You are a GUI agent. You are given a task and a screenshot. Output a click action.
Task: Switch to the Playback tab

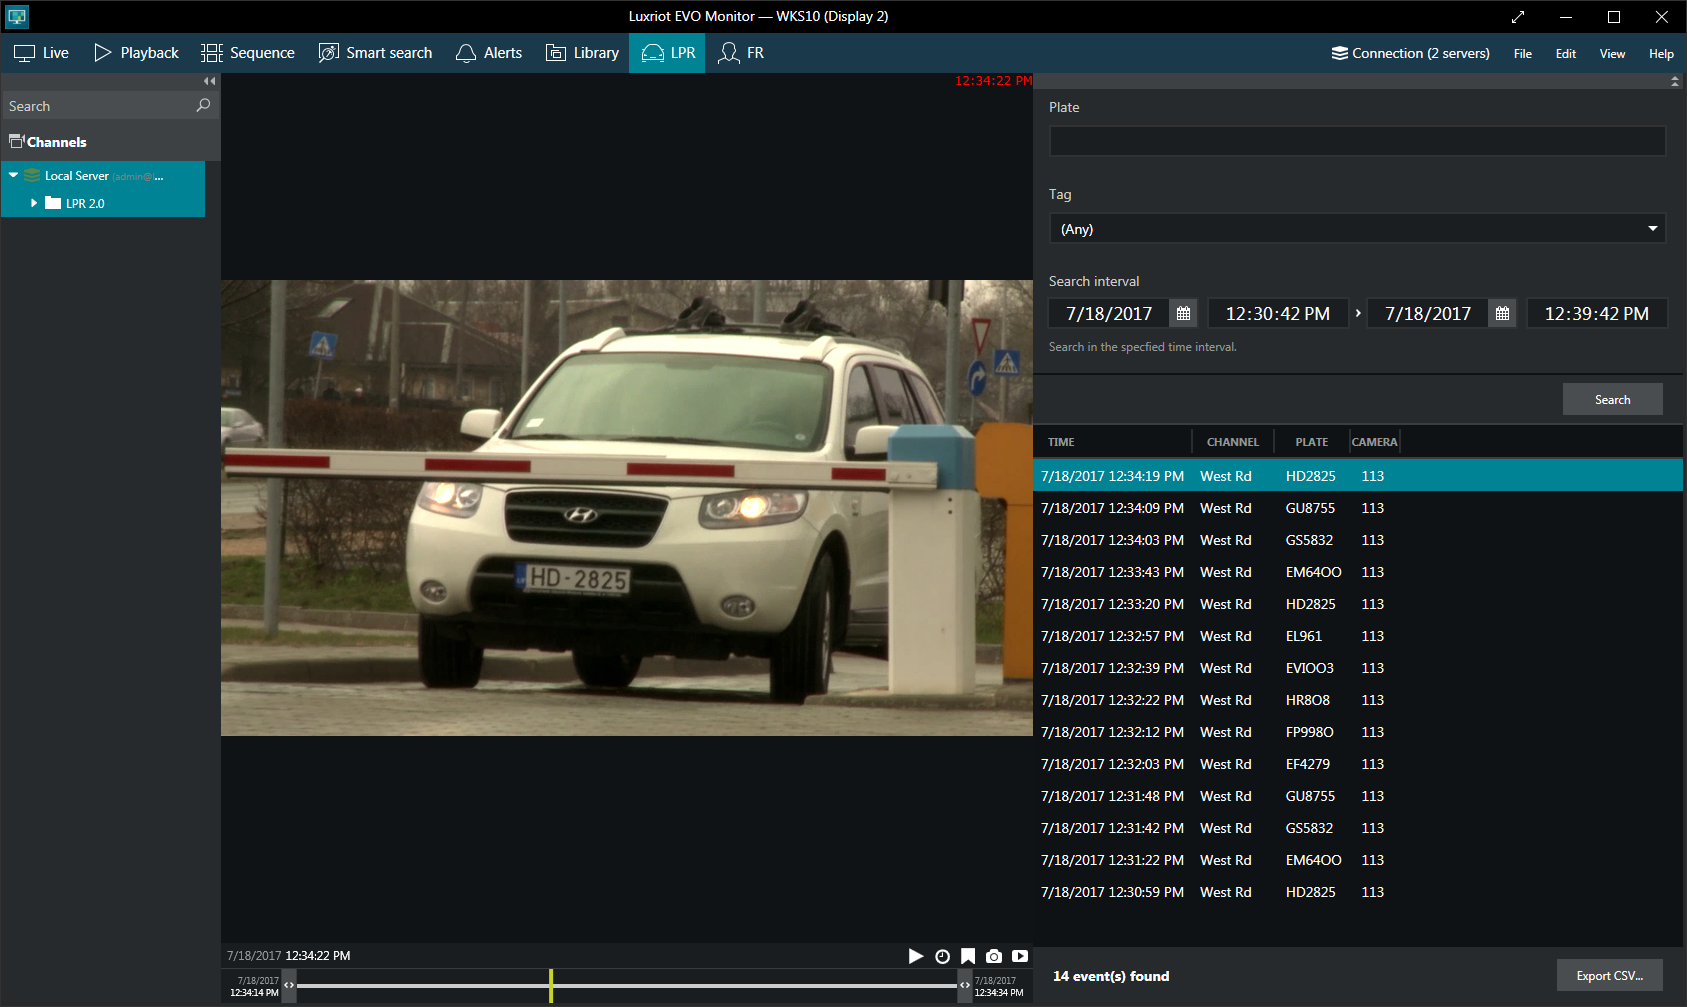pyautogui.click(x=136, y=53)
